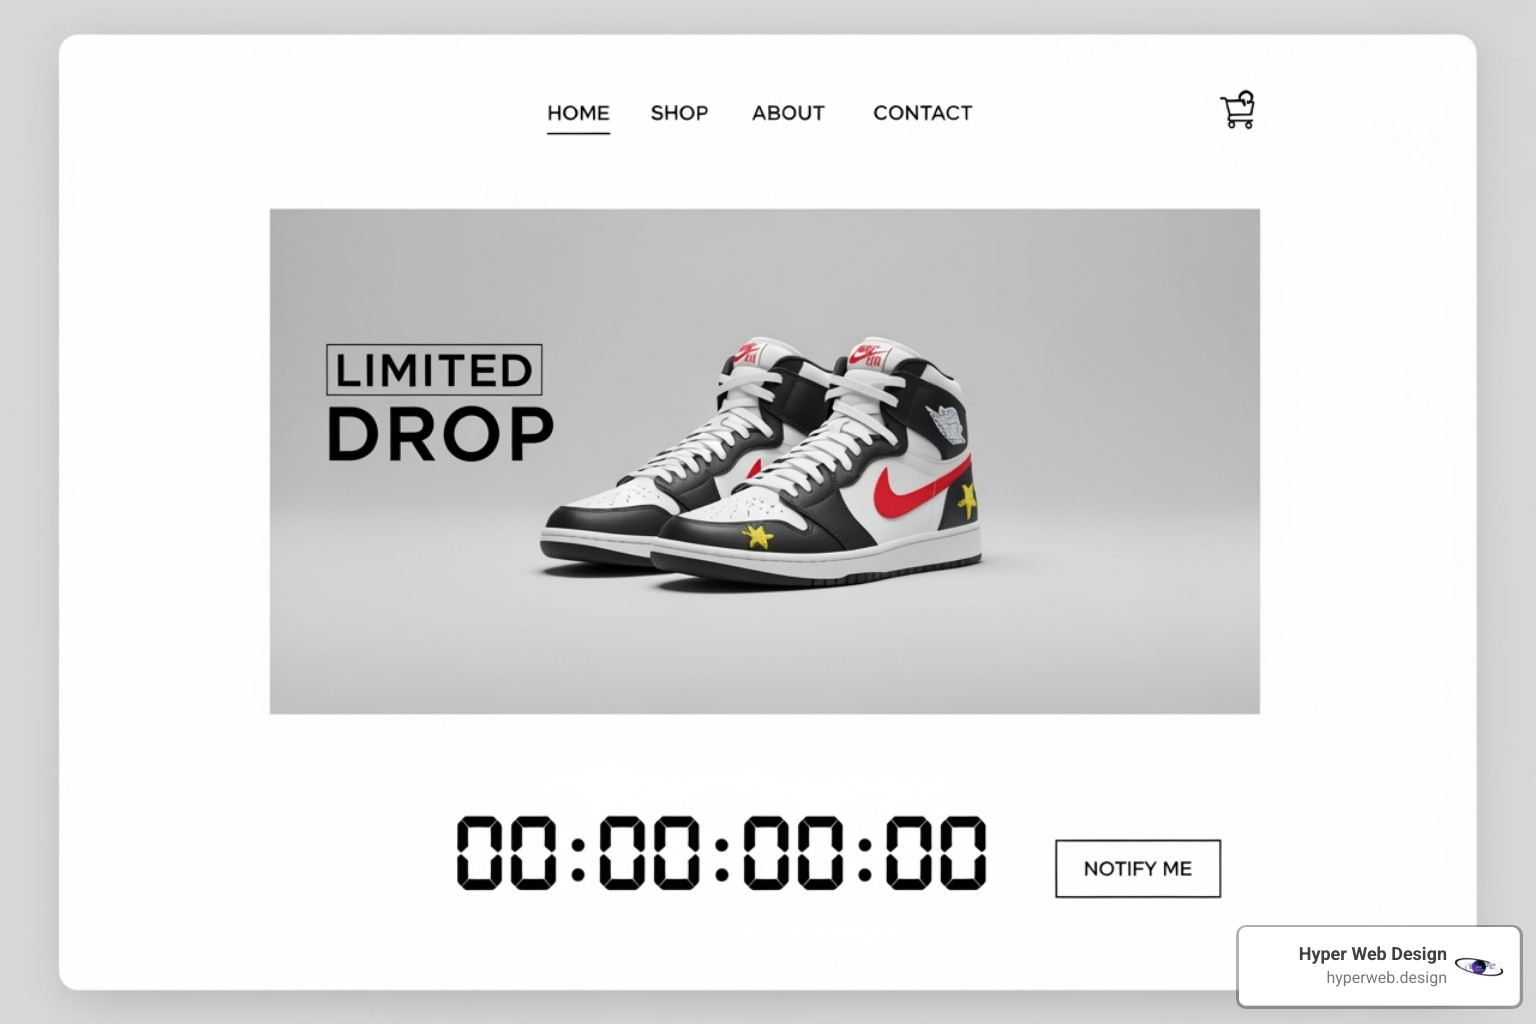Image resolution: width=1536 pixels, height=1024 pixels.
Task: Open the SHOP menu item
Action: tap(679, 113)
